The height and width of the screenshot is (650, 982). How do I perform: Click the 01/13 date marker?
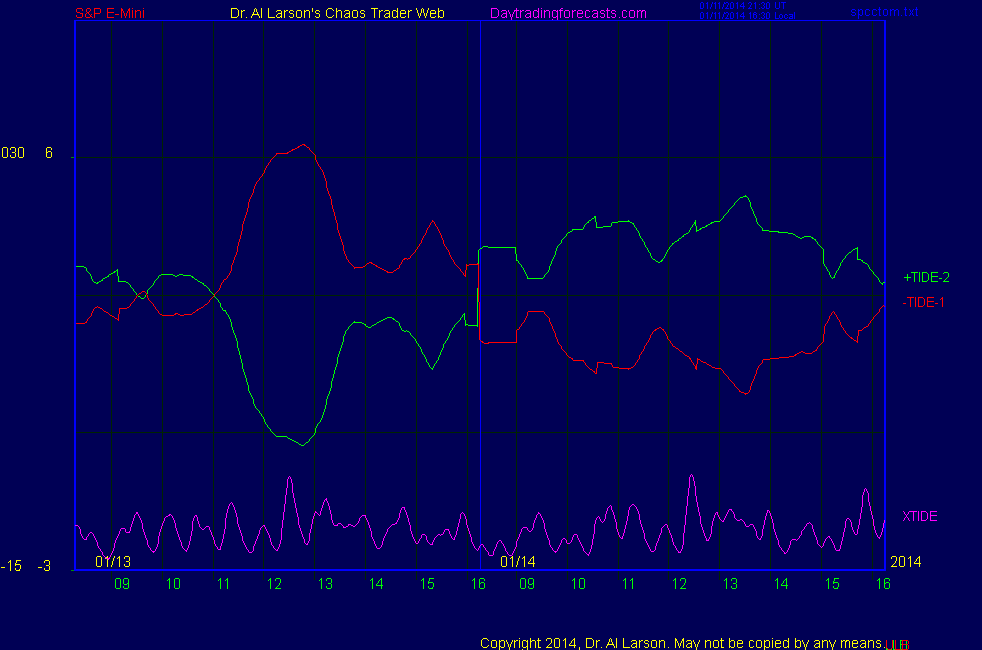coord(113,561)
